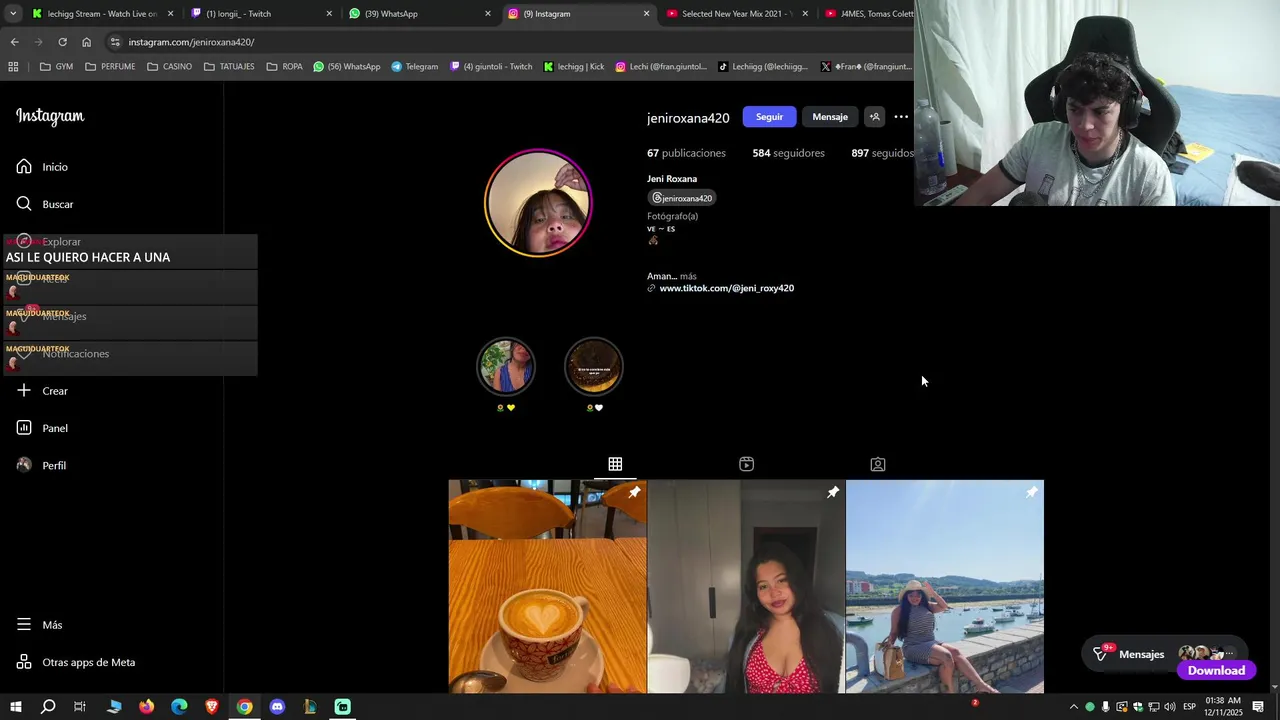
Task: Show hidden system tray icons
Action: tap(1074, 707)
